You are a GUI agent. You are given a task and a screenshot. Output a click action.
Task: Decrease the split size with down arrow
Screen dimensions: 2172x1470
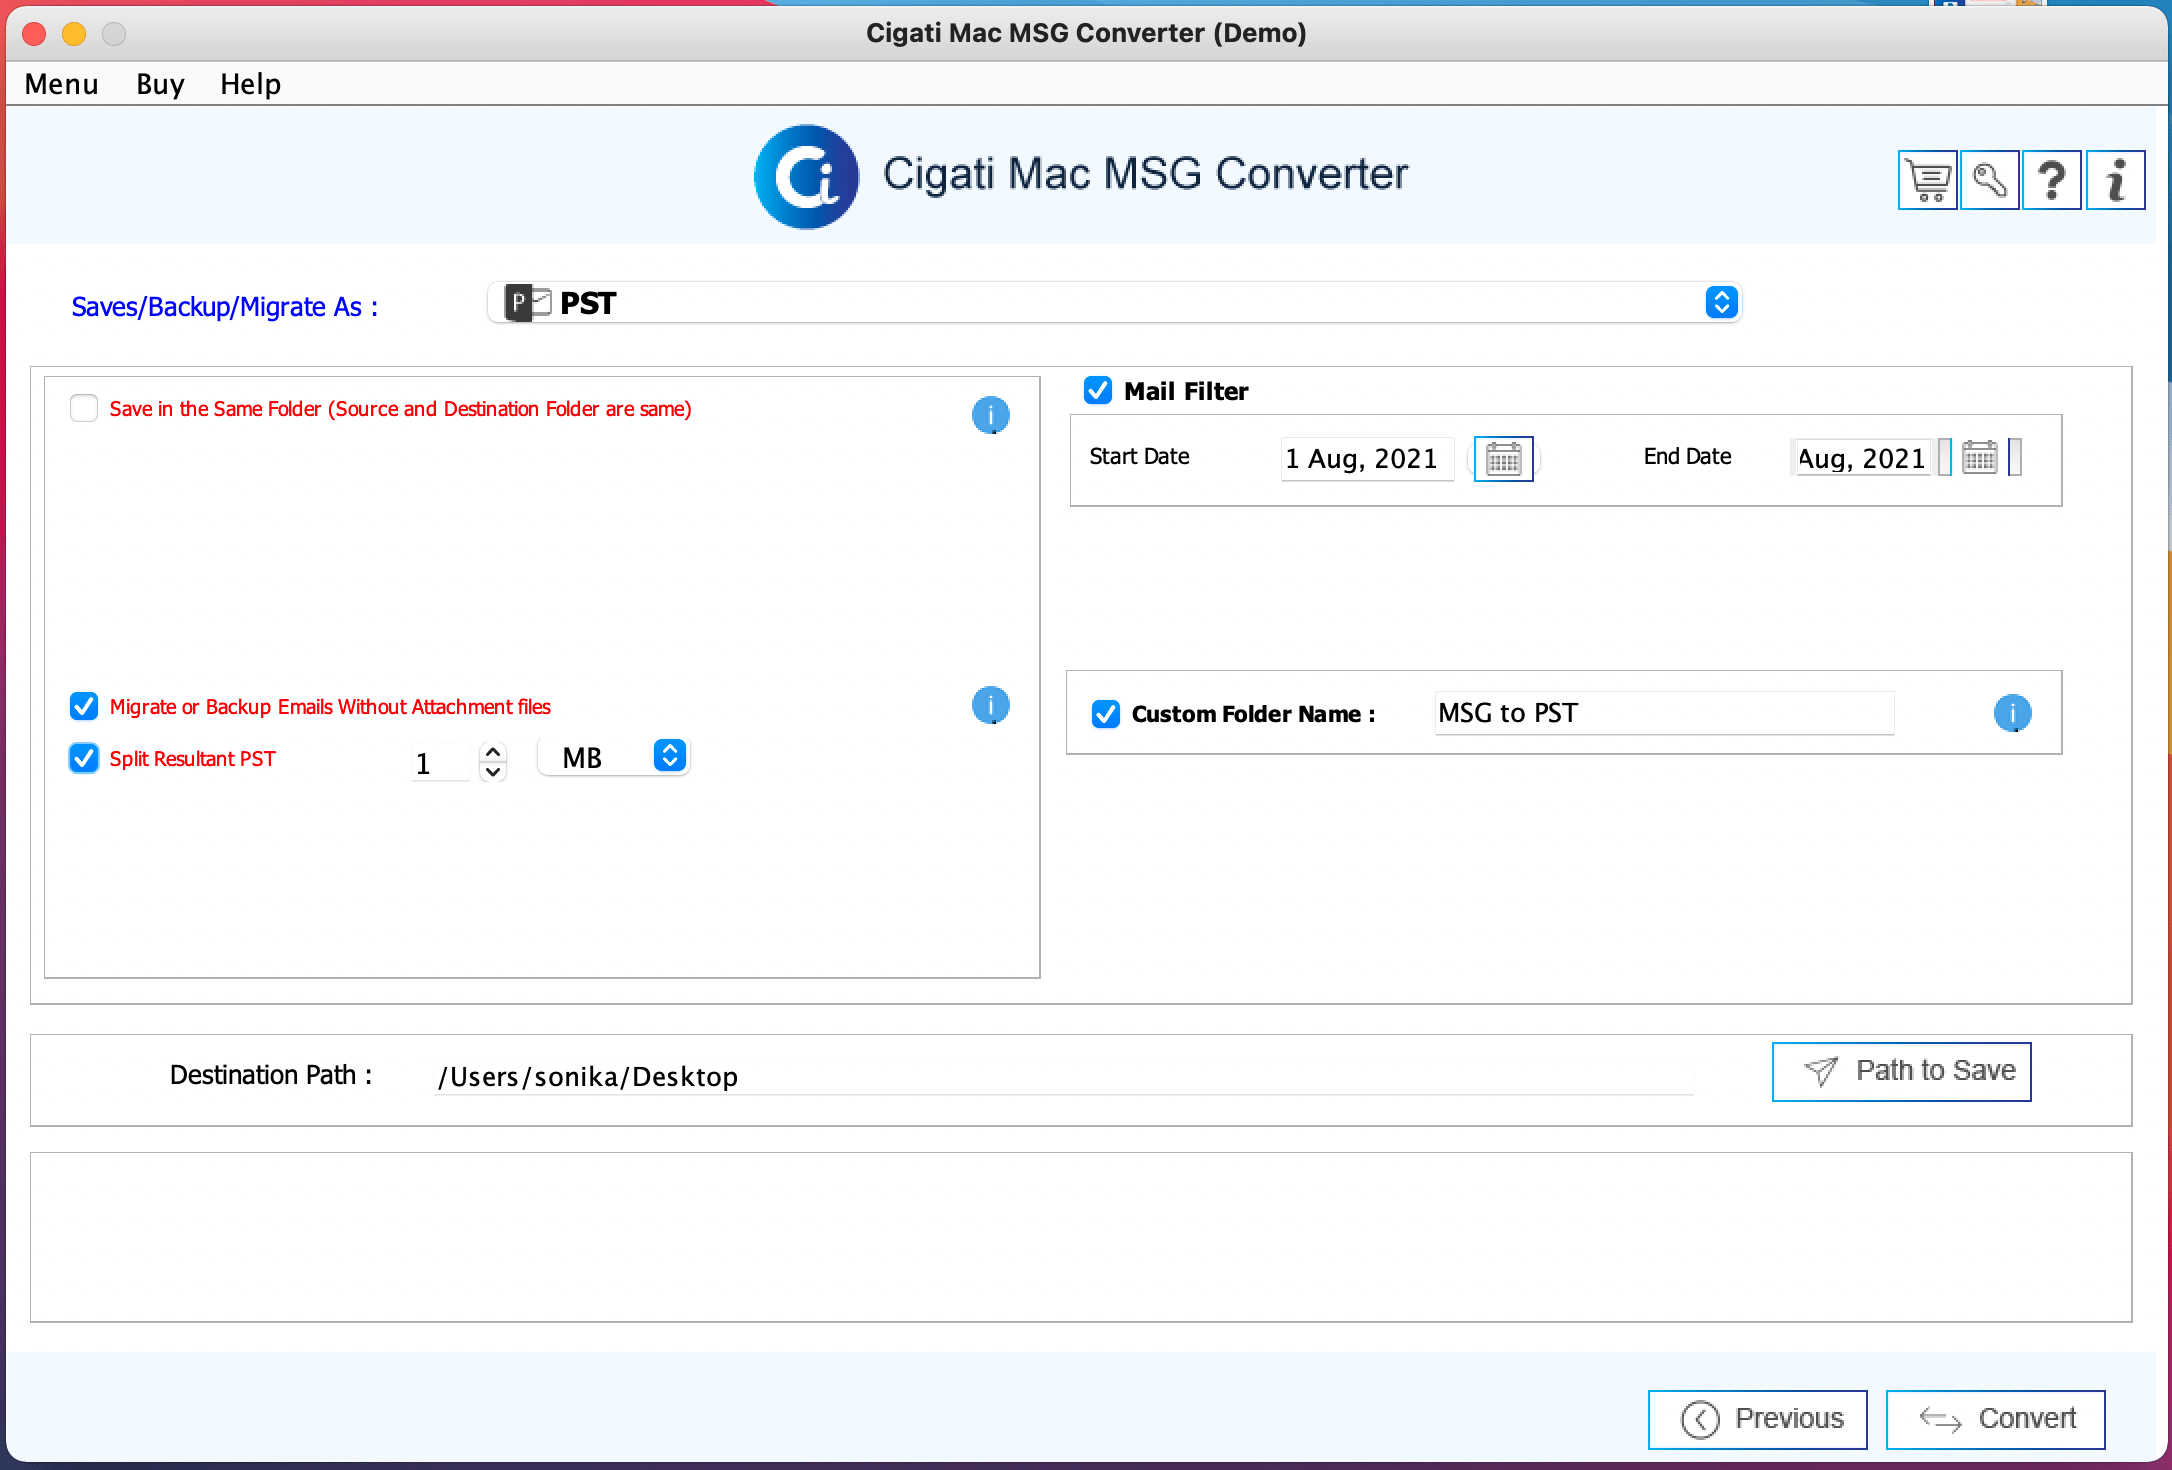(493, 771)
